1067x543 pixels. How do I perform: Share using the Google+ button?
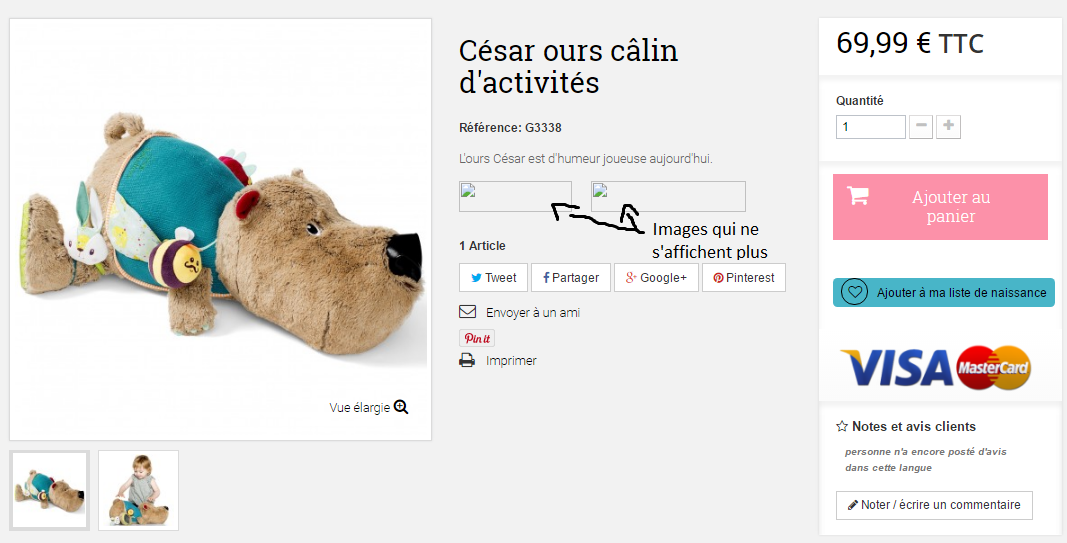click(657, 278)
